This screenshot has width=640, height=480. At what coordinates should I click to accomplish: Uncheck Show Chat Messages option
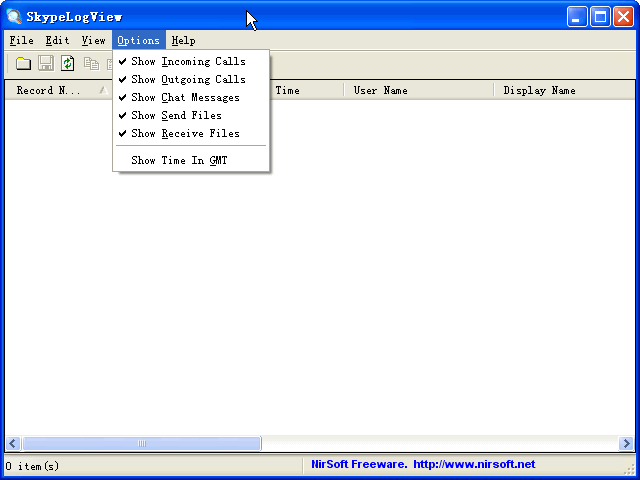point(191,98)
